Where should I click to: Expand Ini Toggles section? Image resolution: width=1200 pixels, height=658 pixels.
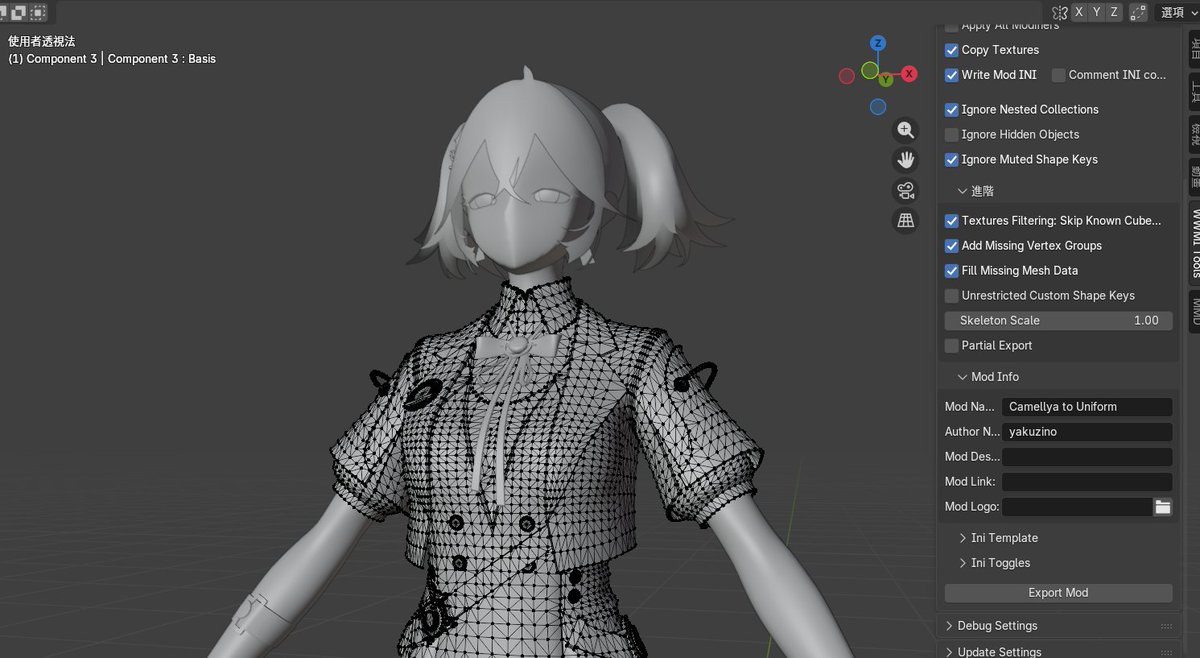coord(994,563)
